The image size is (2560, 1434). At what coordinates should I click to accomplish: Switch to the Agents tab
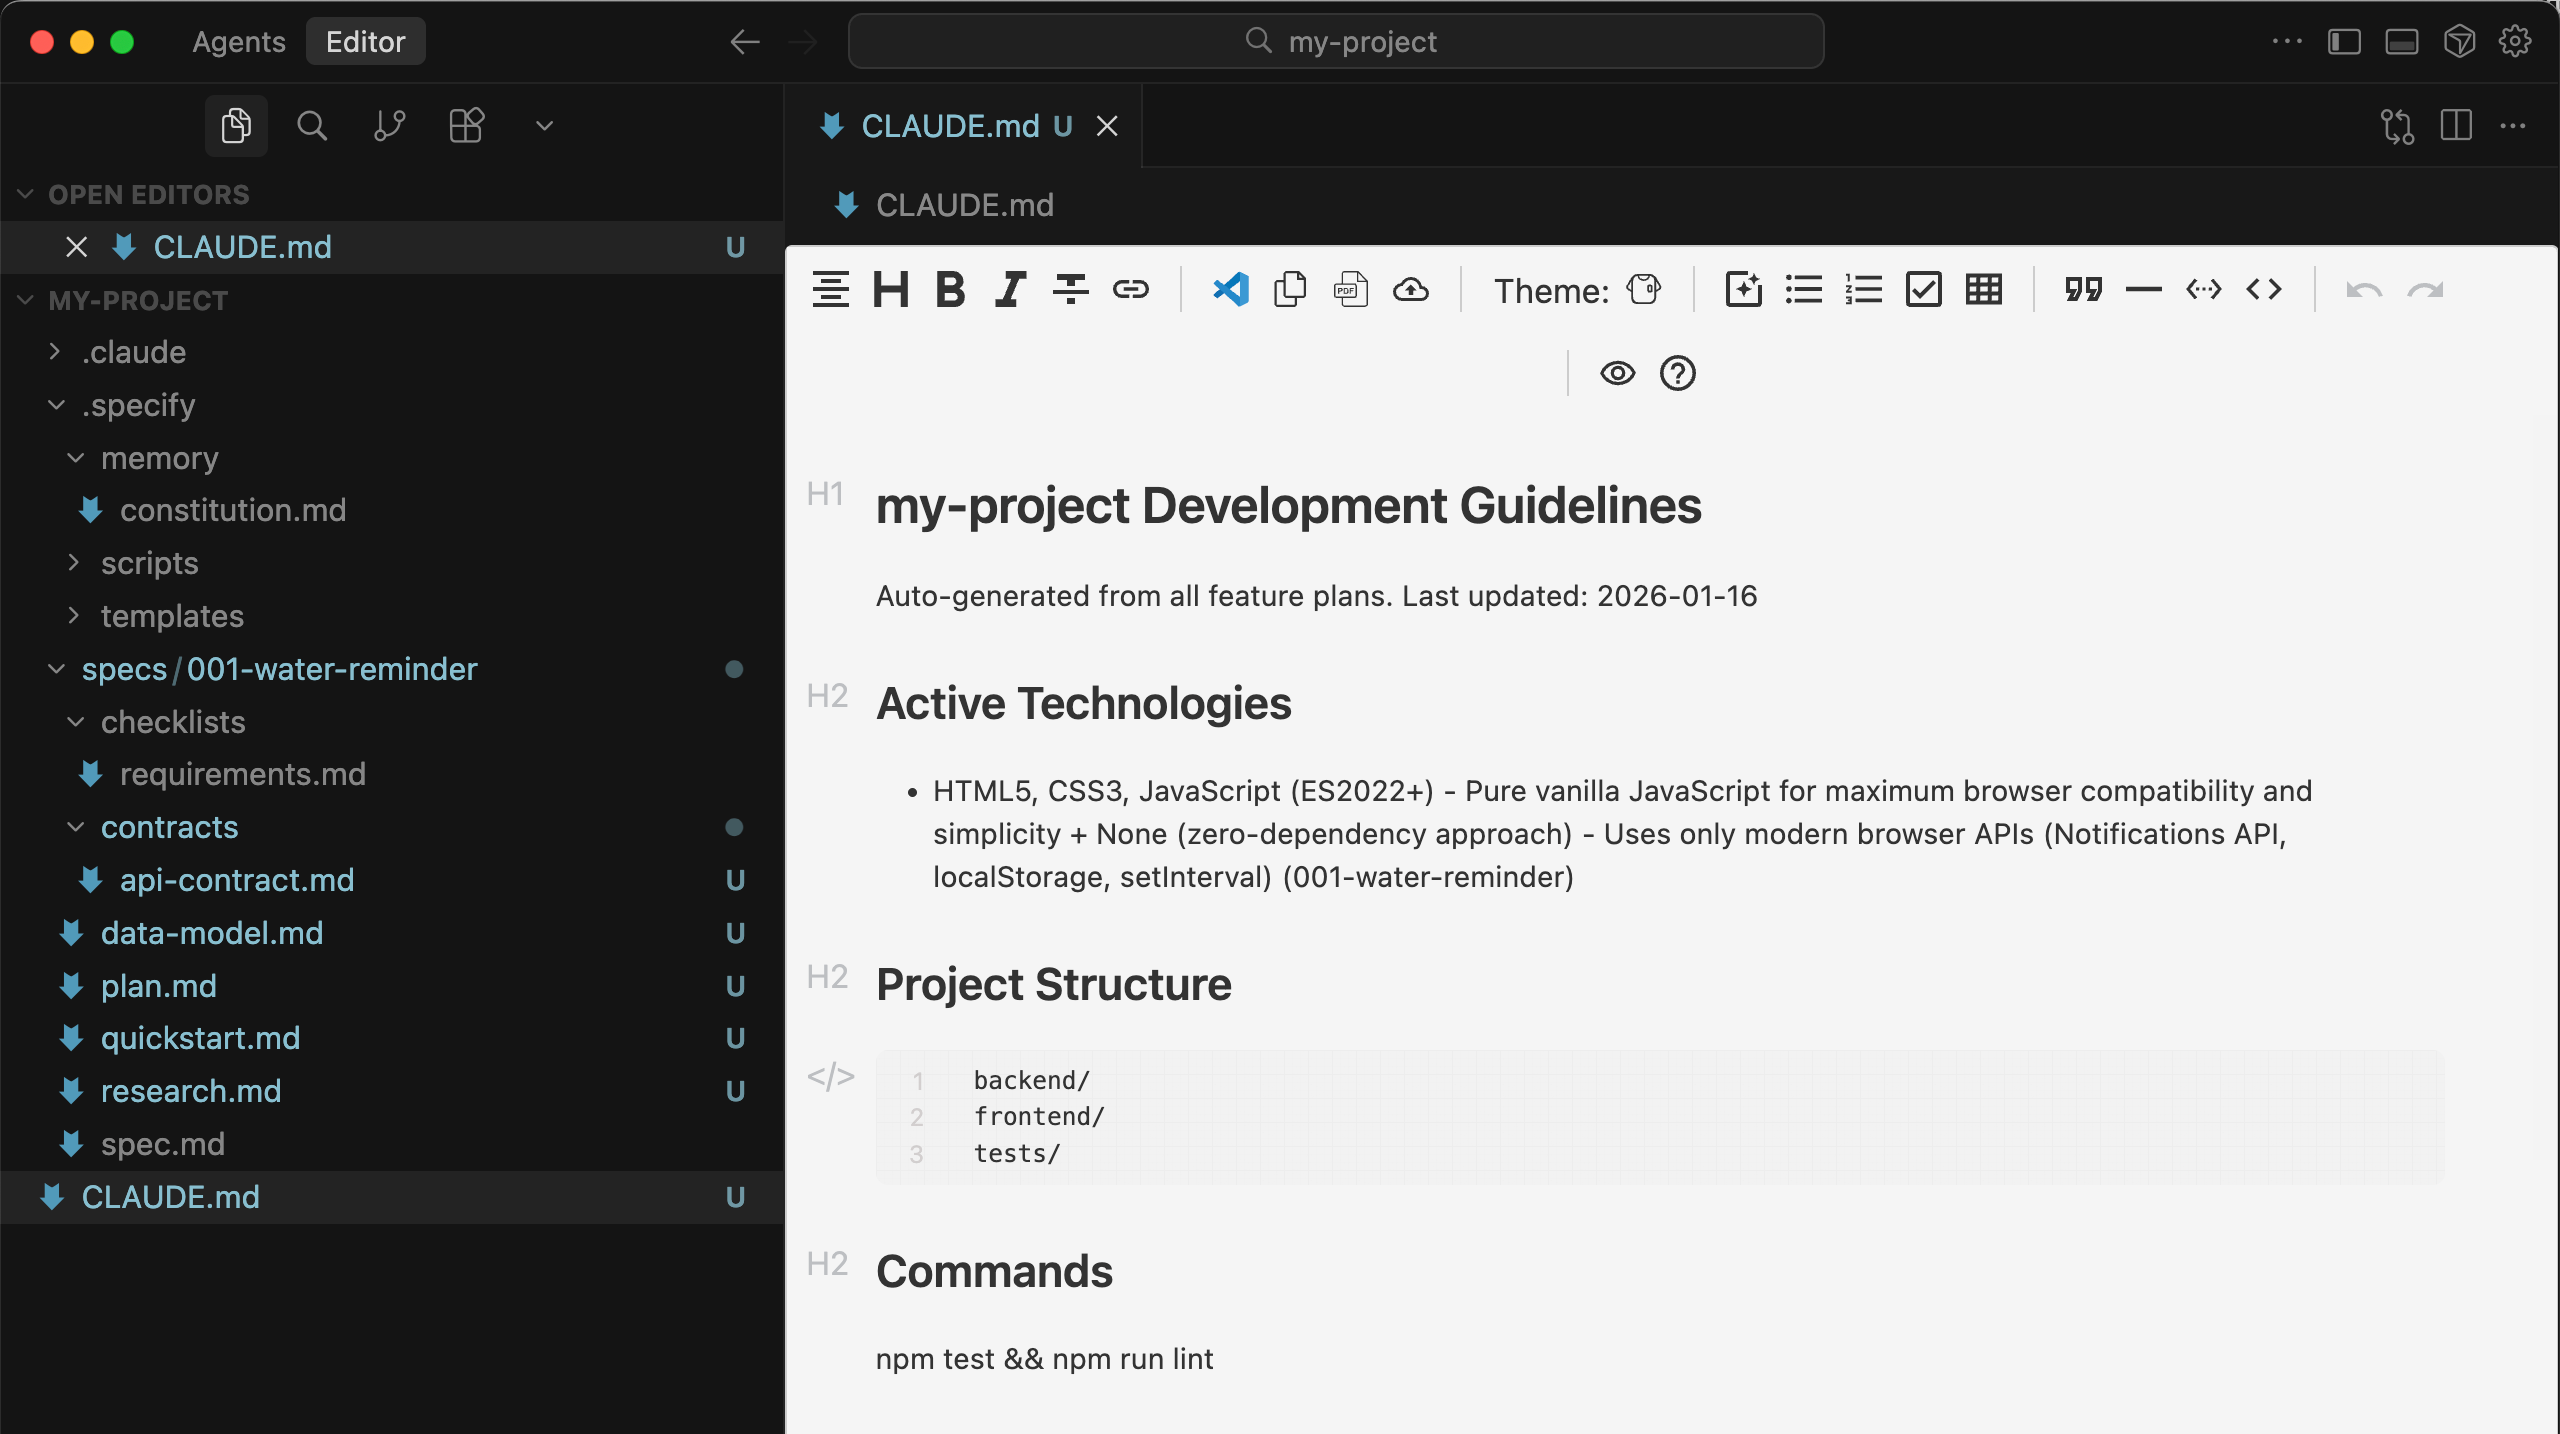(x=239, y=42)
